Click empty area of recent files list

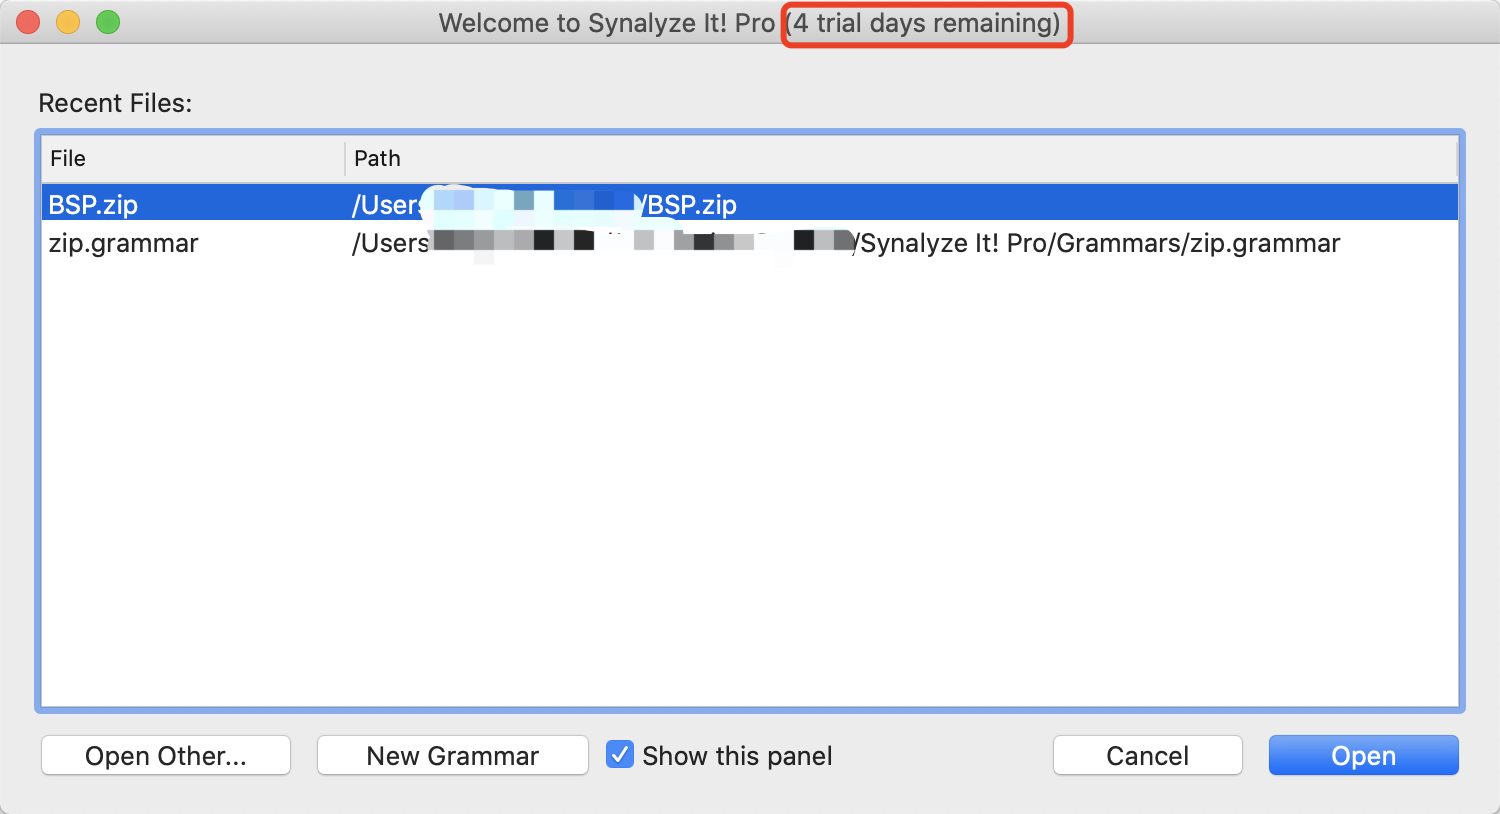[750, 480]
